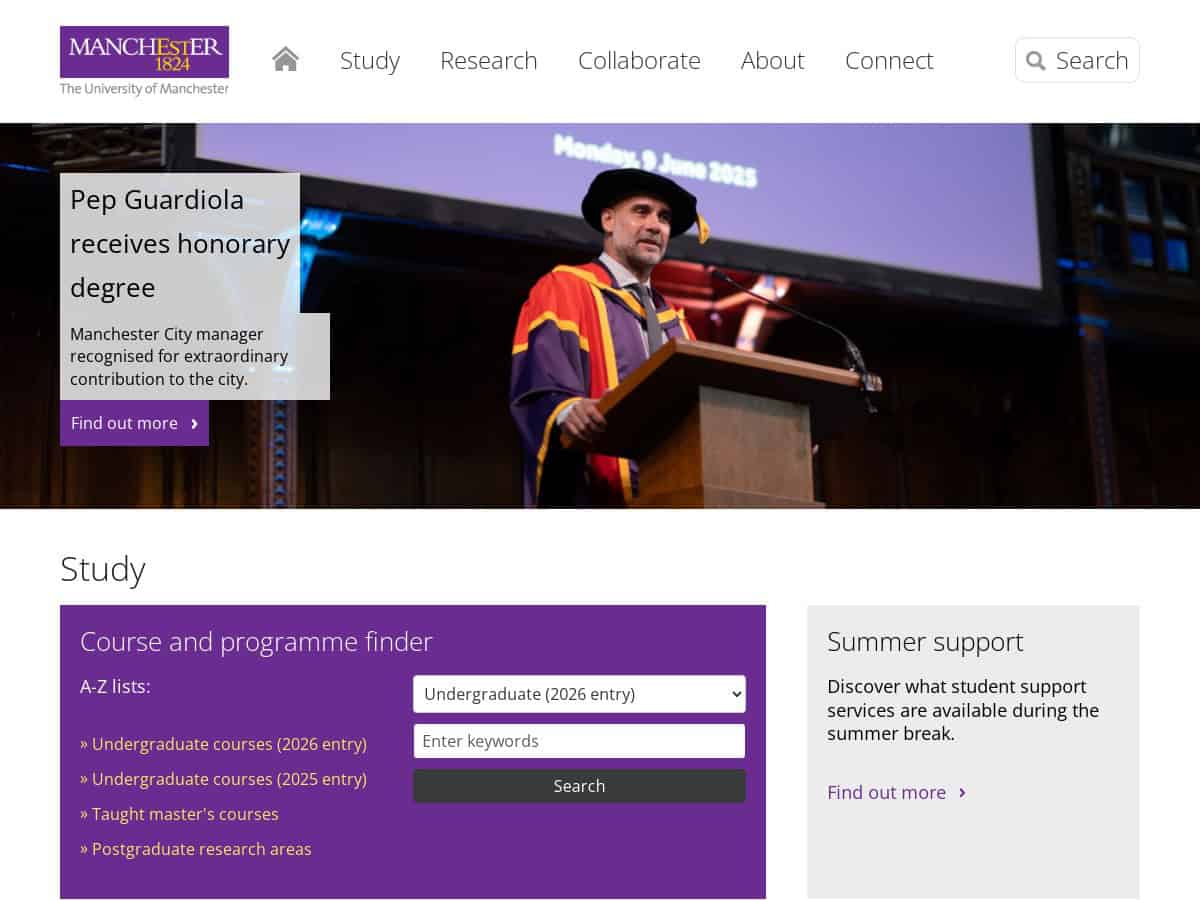Screen dimensions: 1200x900
Task: Click the Course and programme finder heading
Action: coord(256,641)
